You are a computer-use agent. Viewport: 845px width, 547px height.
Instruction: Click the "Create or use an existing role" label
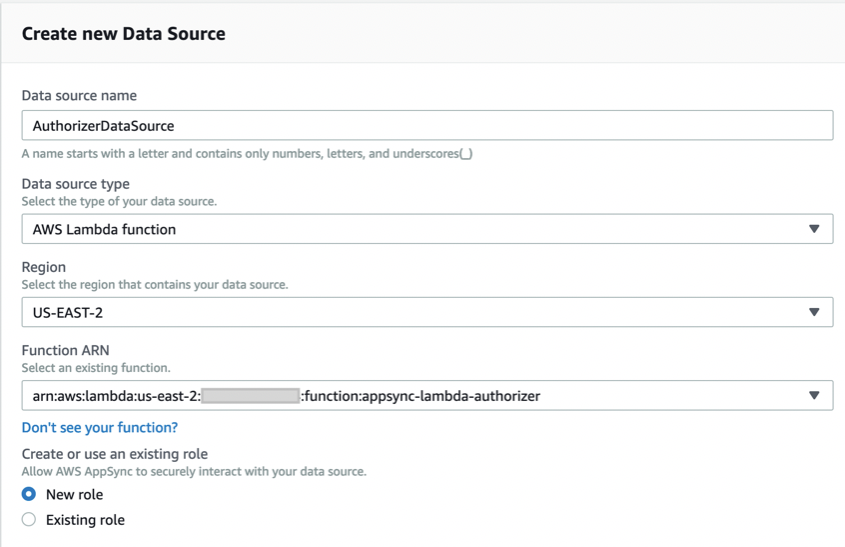click(115, 454)
